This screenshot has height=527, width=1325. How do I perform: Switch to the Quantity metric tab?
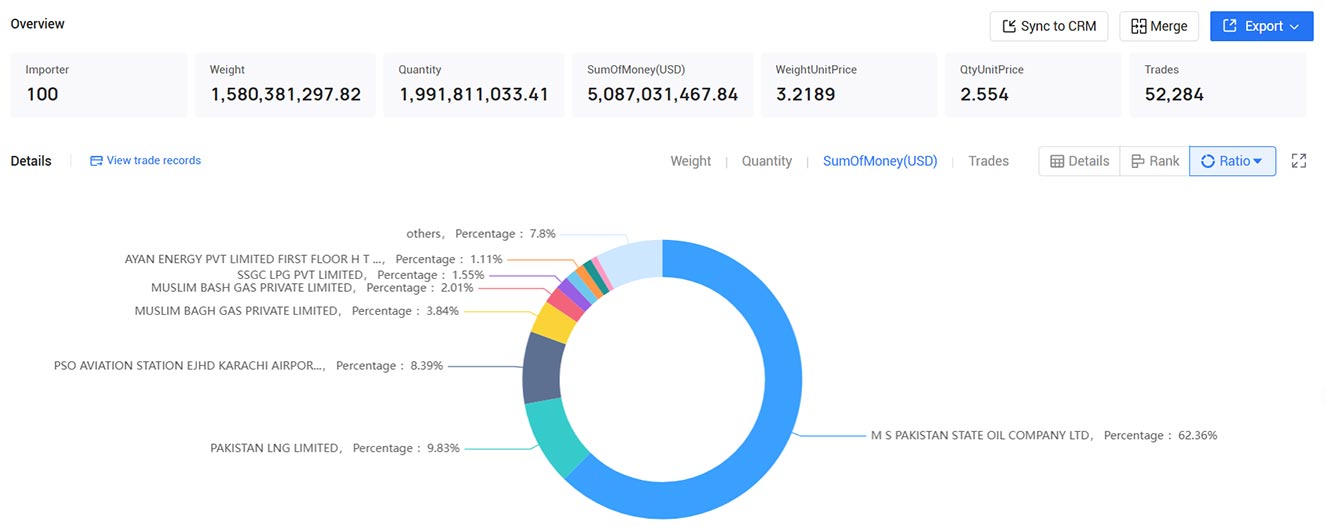pos(766,161)
